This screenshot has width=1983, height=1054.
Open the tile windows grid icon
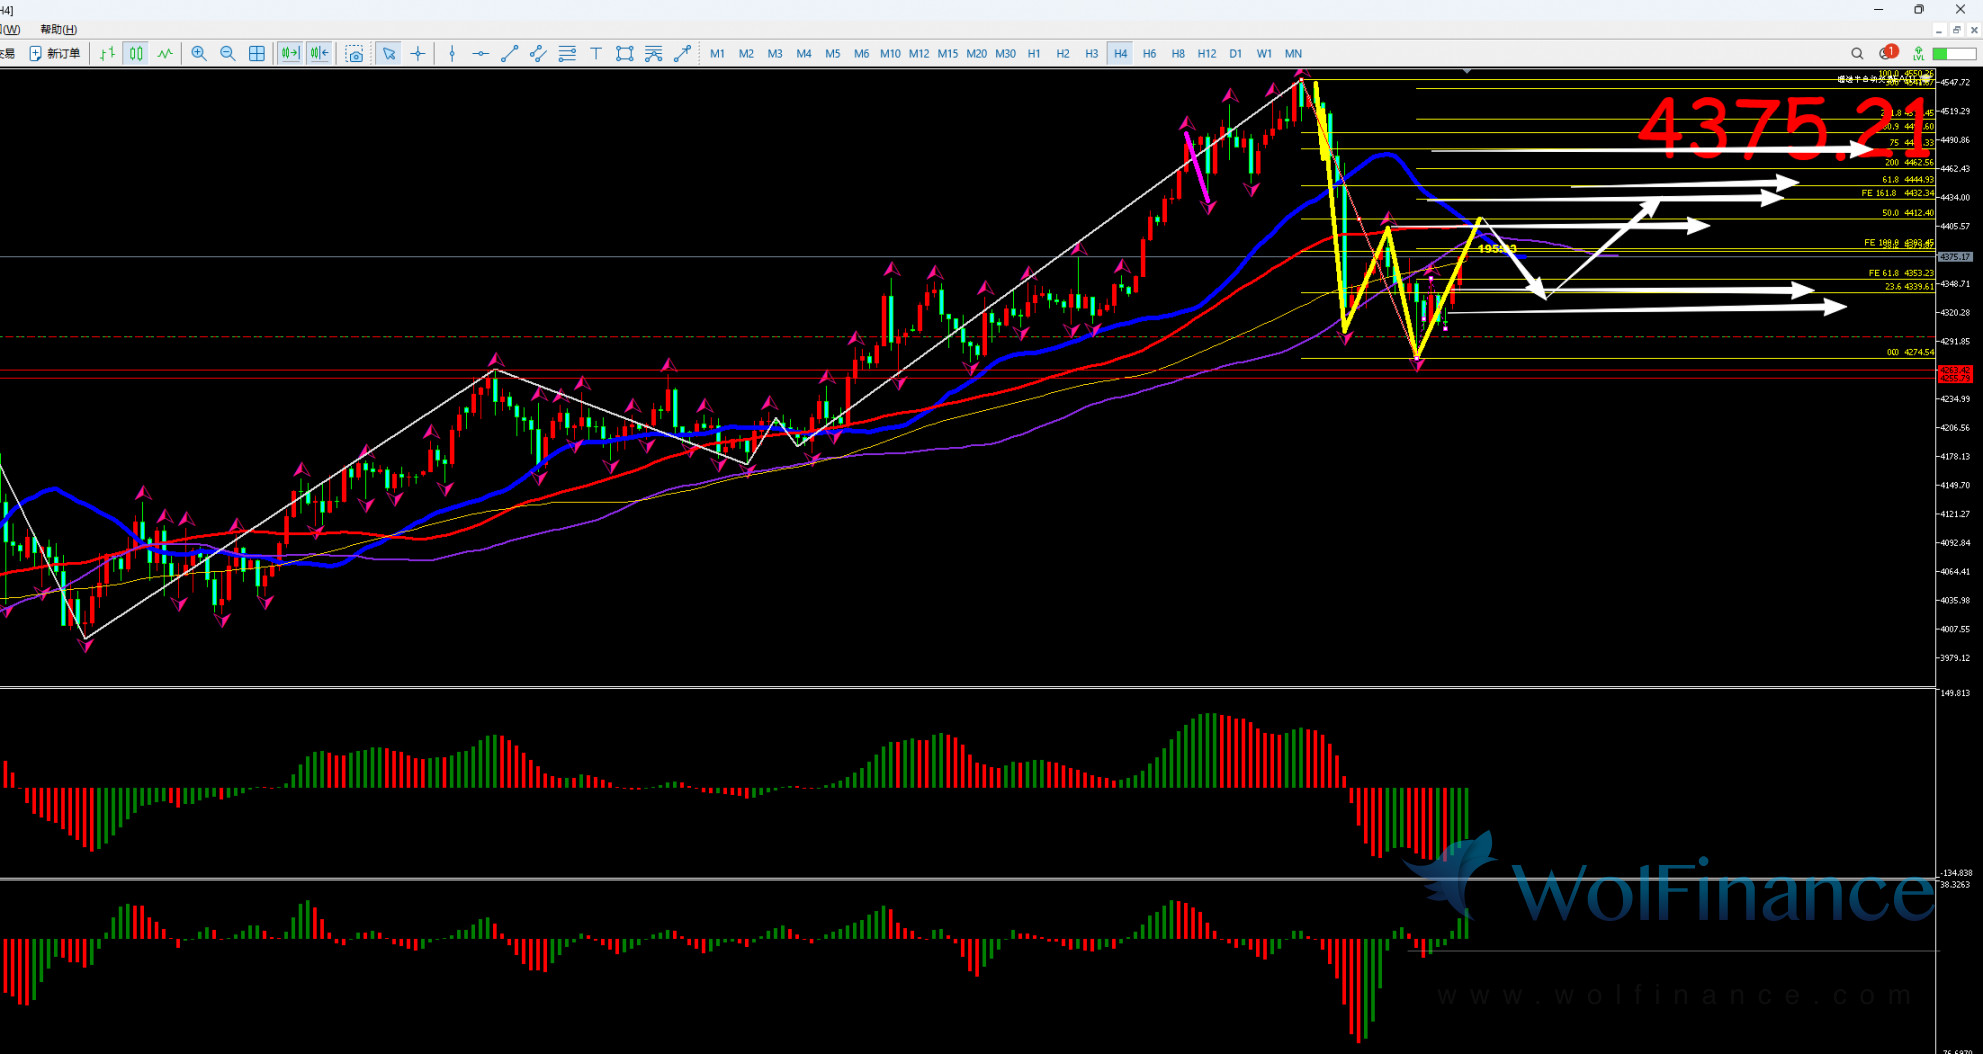257,54
